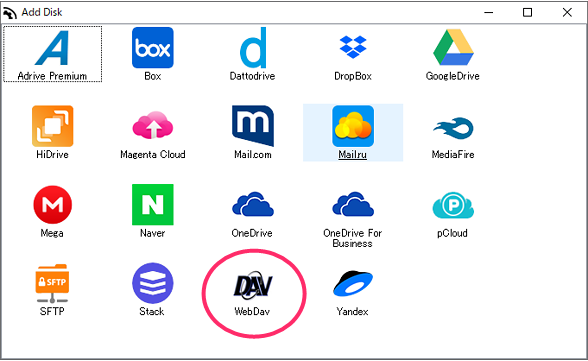Select the red Mega icon

click(52, 205)
